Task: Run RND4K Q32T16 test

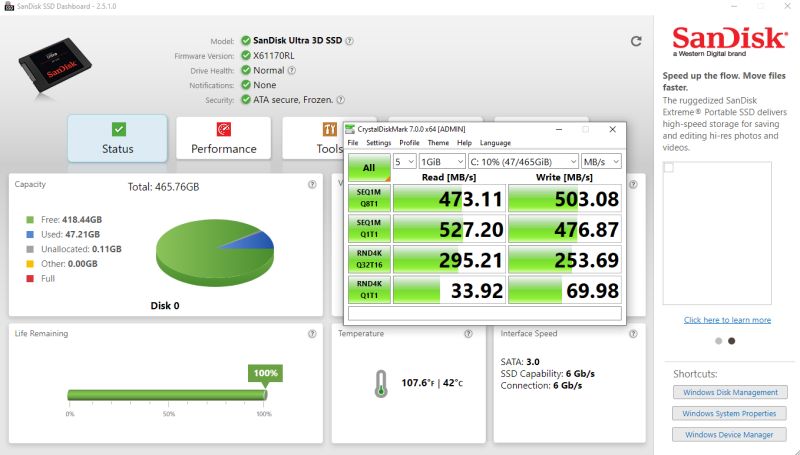Action: (x=369, y=259)
